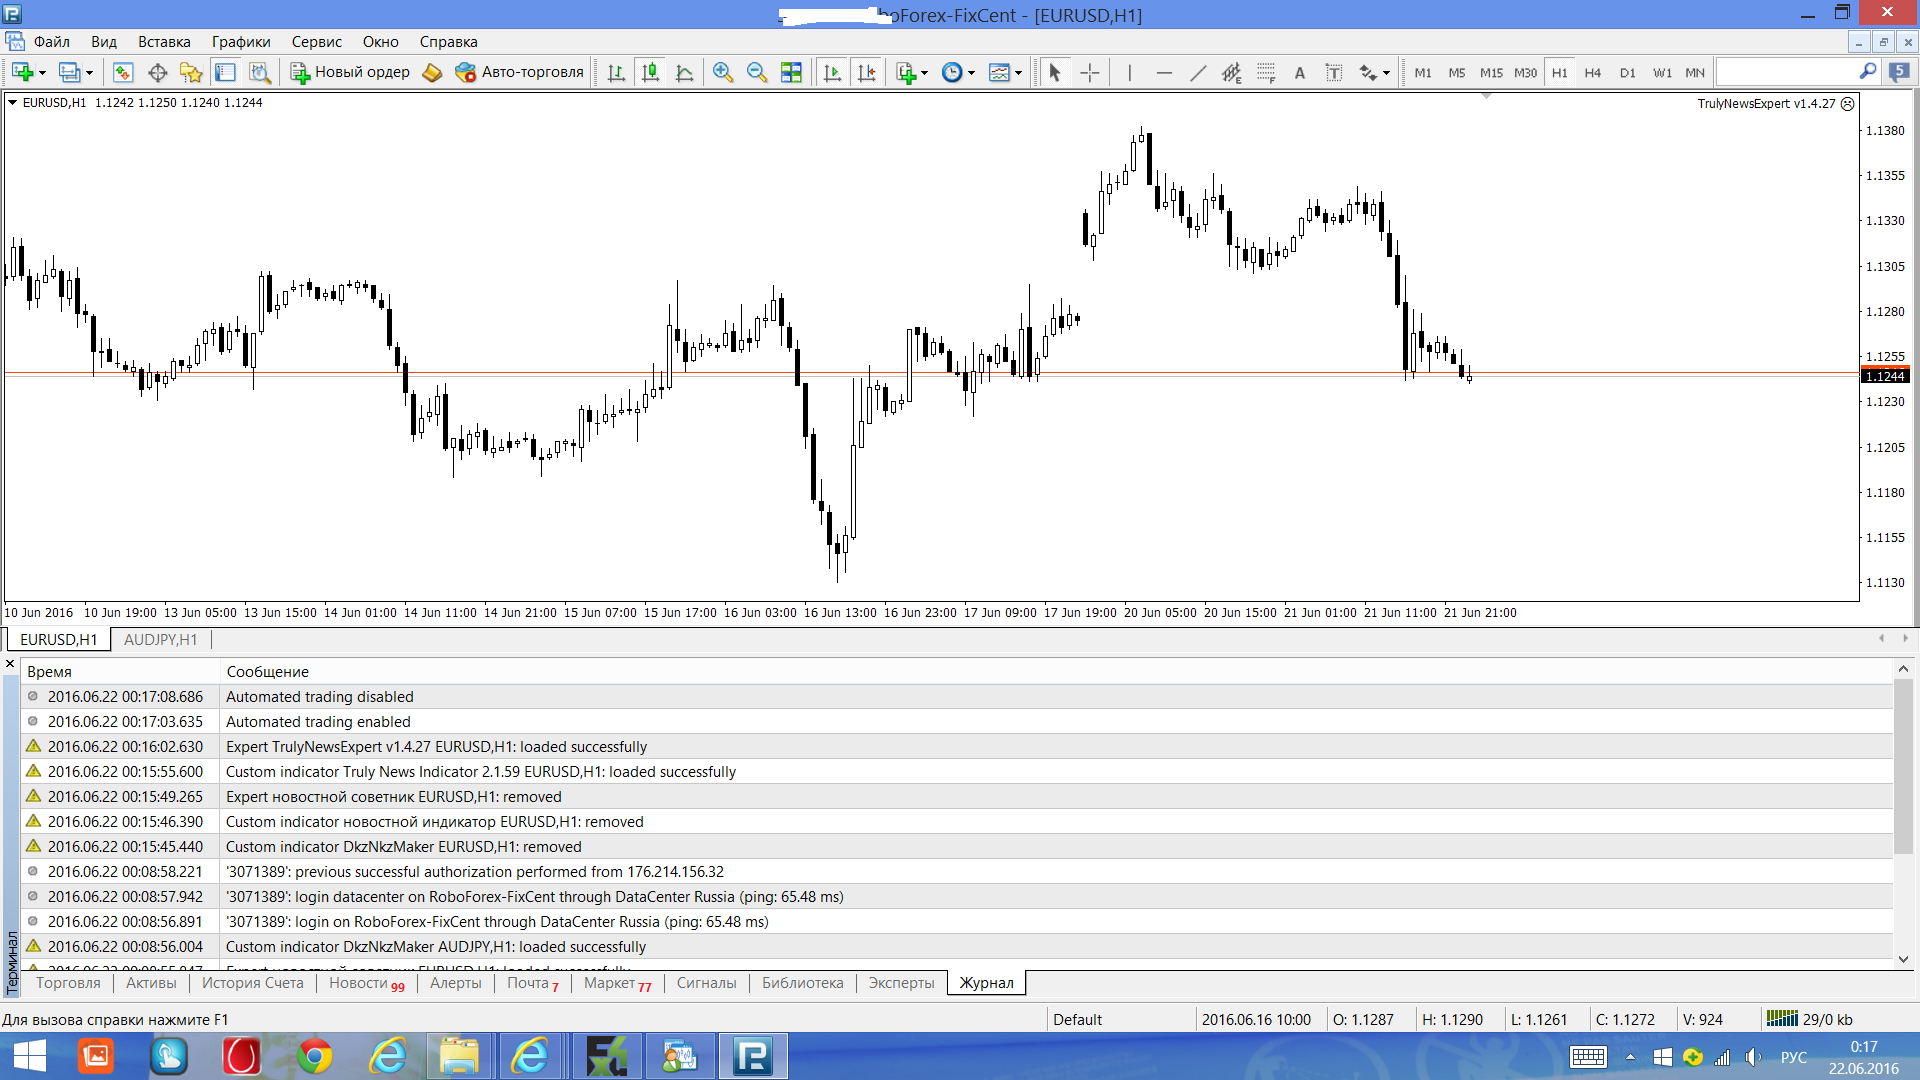Open the Market Watch window icon
Image resolution: width=1920 pixels, height=1080 pixels.
click(123, 72)
